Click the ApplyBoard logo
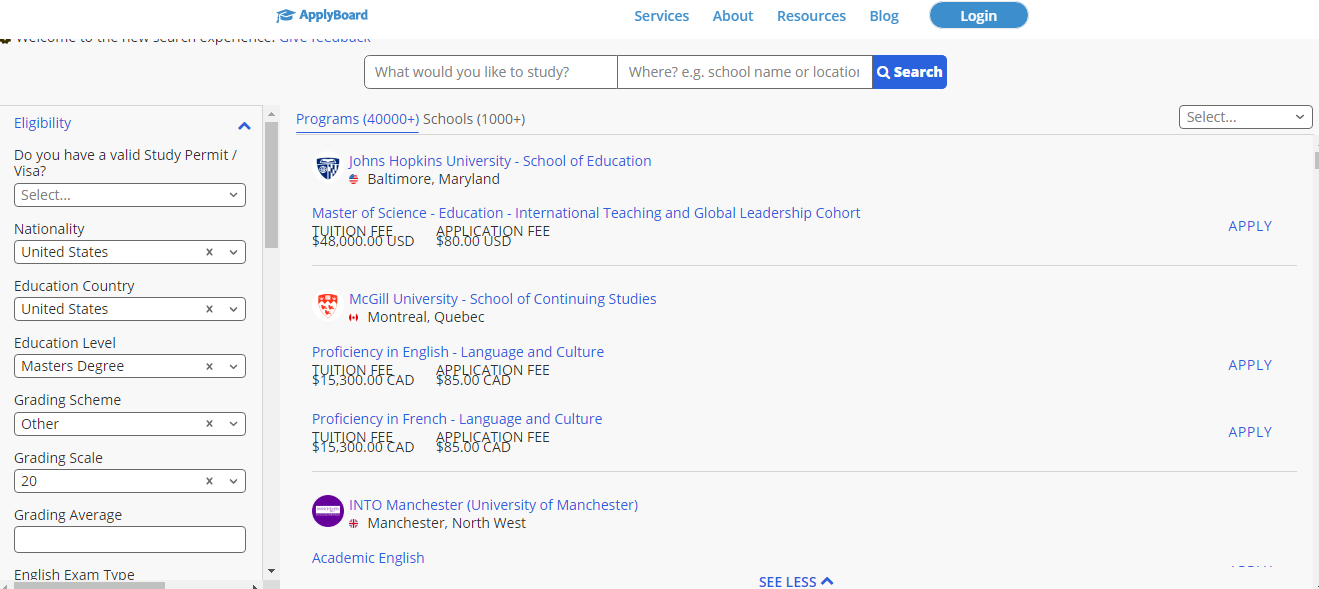This screenshot has height=589, width=1319. pyautogui.click(x=322, y=15)
